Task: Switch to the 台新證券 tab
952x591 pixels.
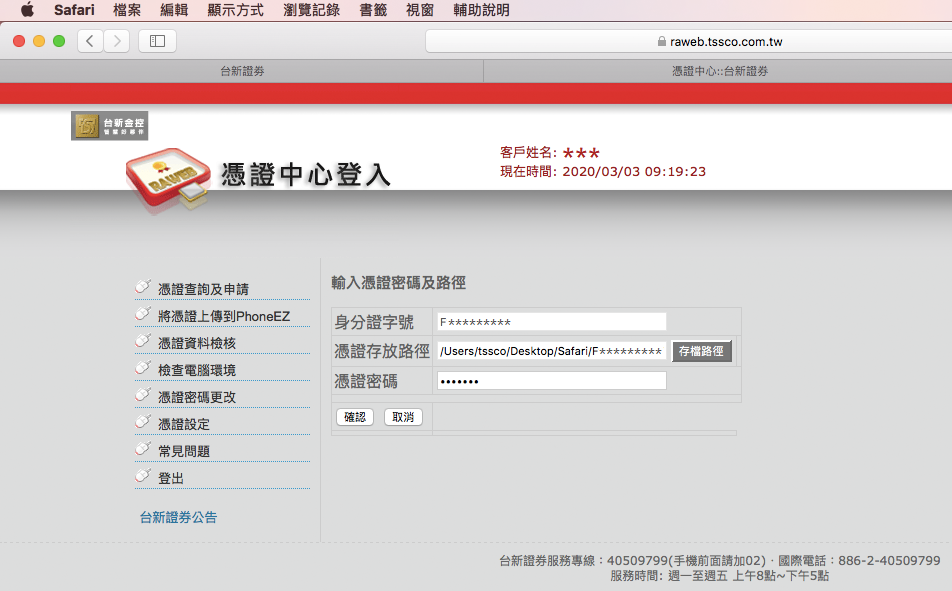Action: click(242, 71)
